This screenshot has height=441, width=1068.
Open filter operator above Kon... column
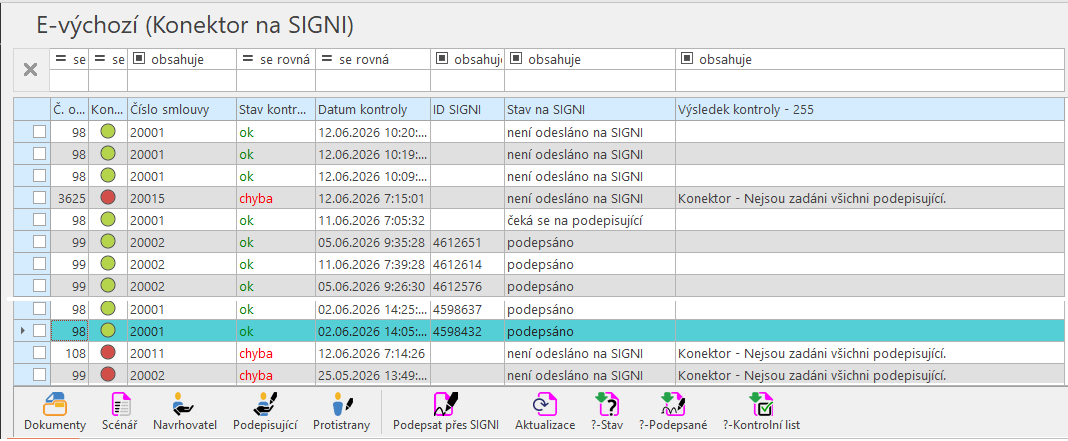(108, 59)
